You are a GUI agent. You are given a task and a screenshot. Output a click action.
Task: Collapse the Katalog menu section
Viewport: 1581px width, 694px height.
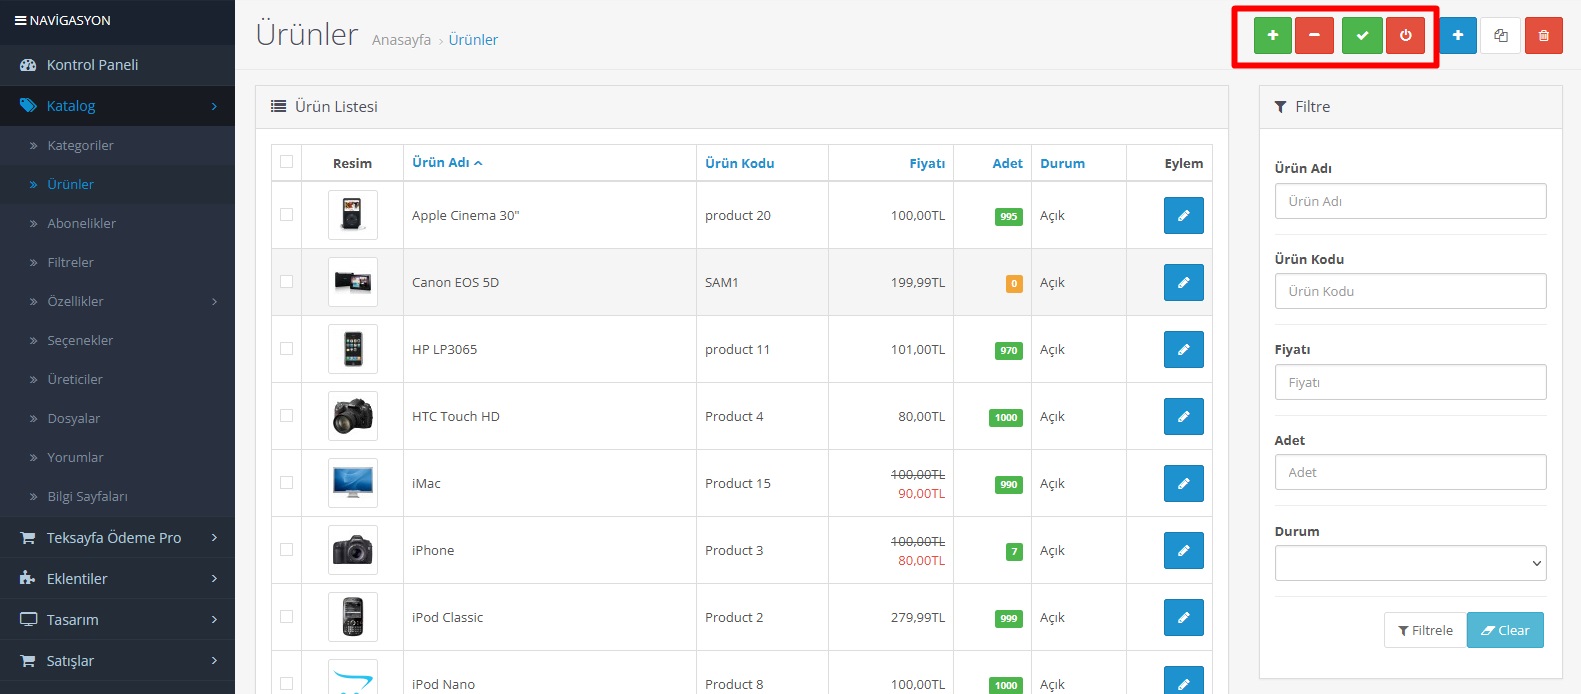tap(117, 106)
